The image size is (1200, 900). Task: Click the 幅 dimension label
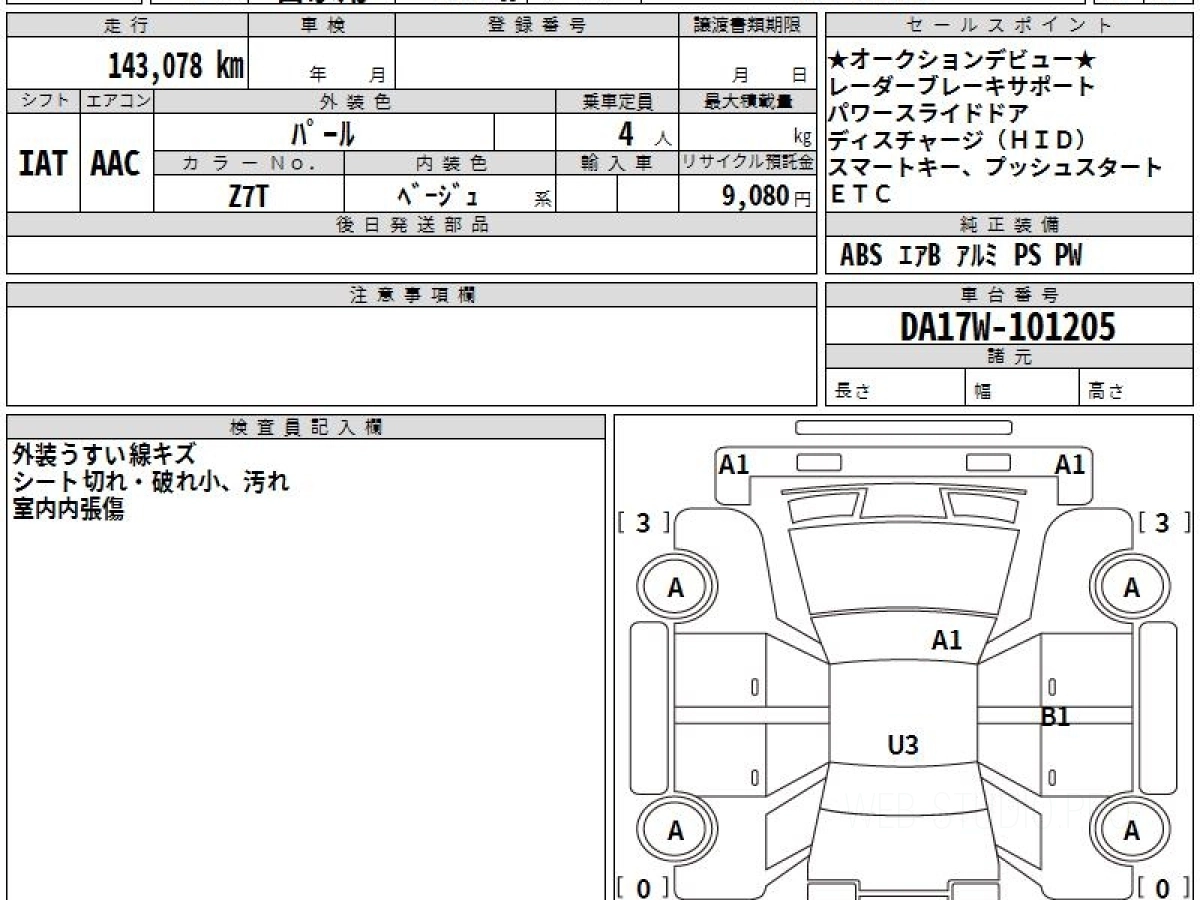pyautogui.click(x=983, y=391)
